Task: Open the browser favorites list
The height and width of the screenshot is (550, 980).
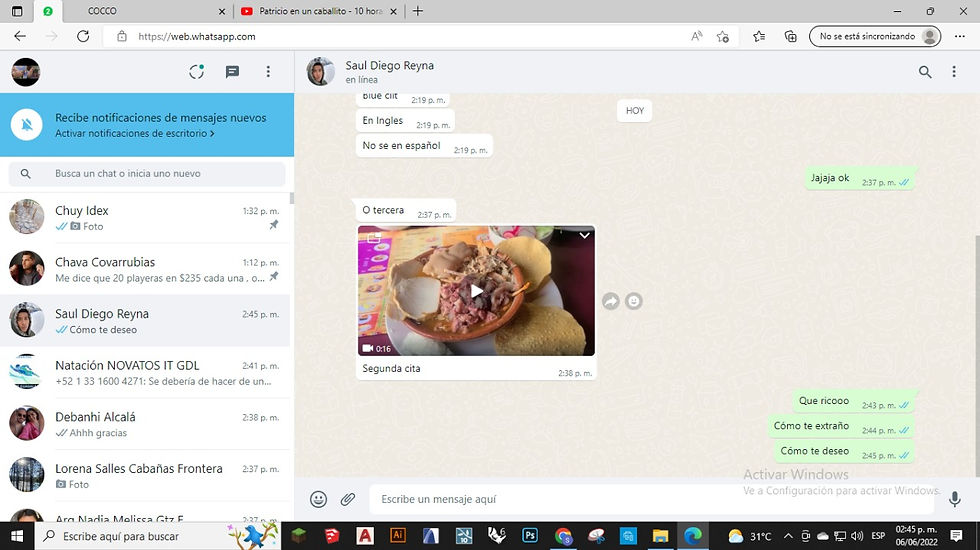Action: 759,36
